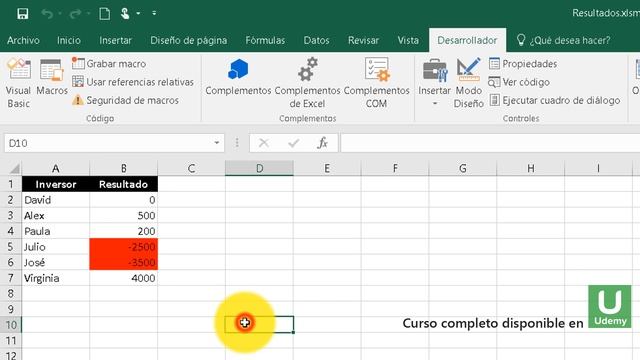
Task: Click Ejecutar cuadro de diálogo
Action: coord(555,100)
